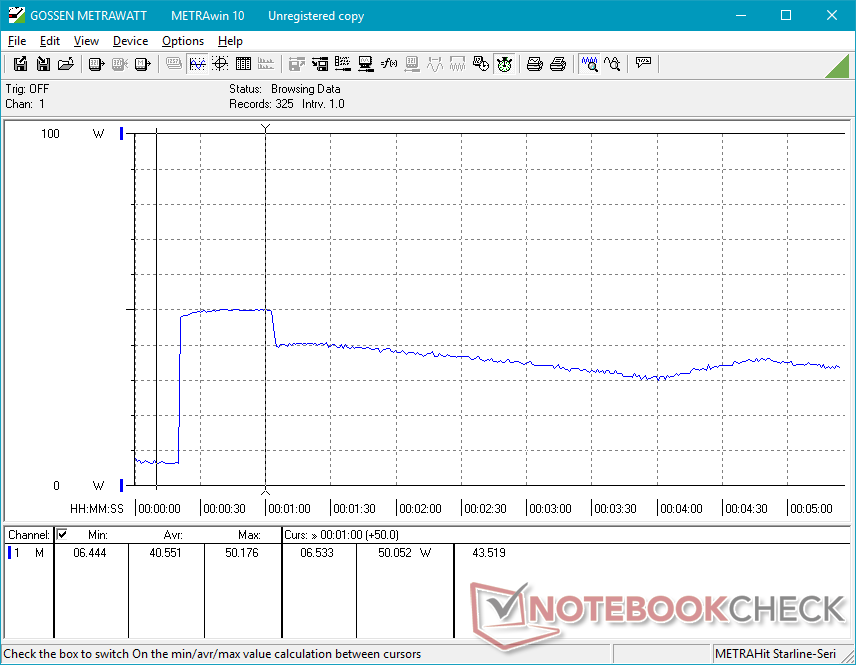Click the grayed device readout icon
This screenshot has width=856, height=665.
[412, 64]
